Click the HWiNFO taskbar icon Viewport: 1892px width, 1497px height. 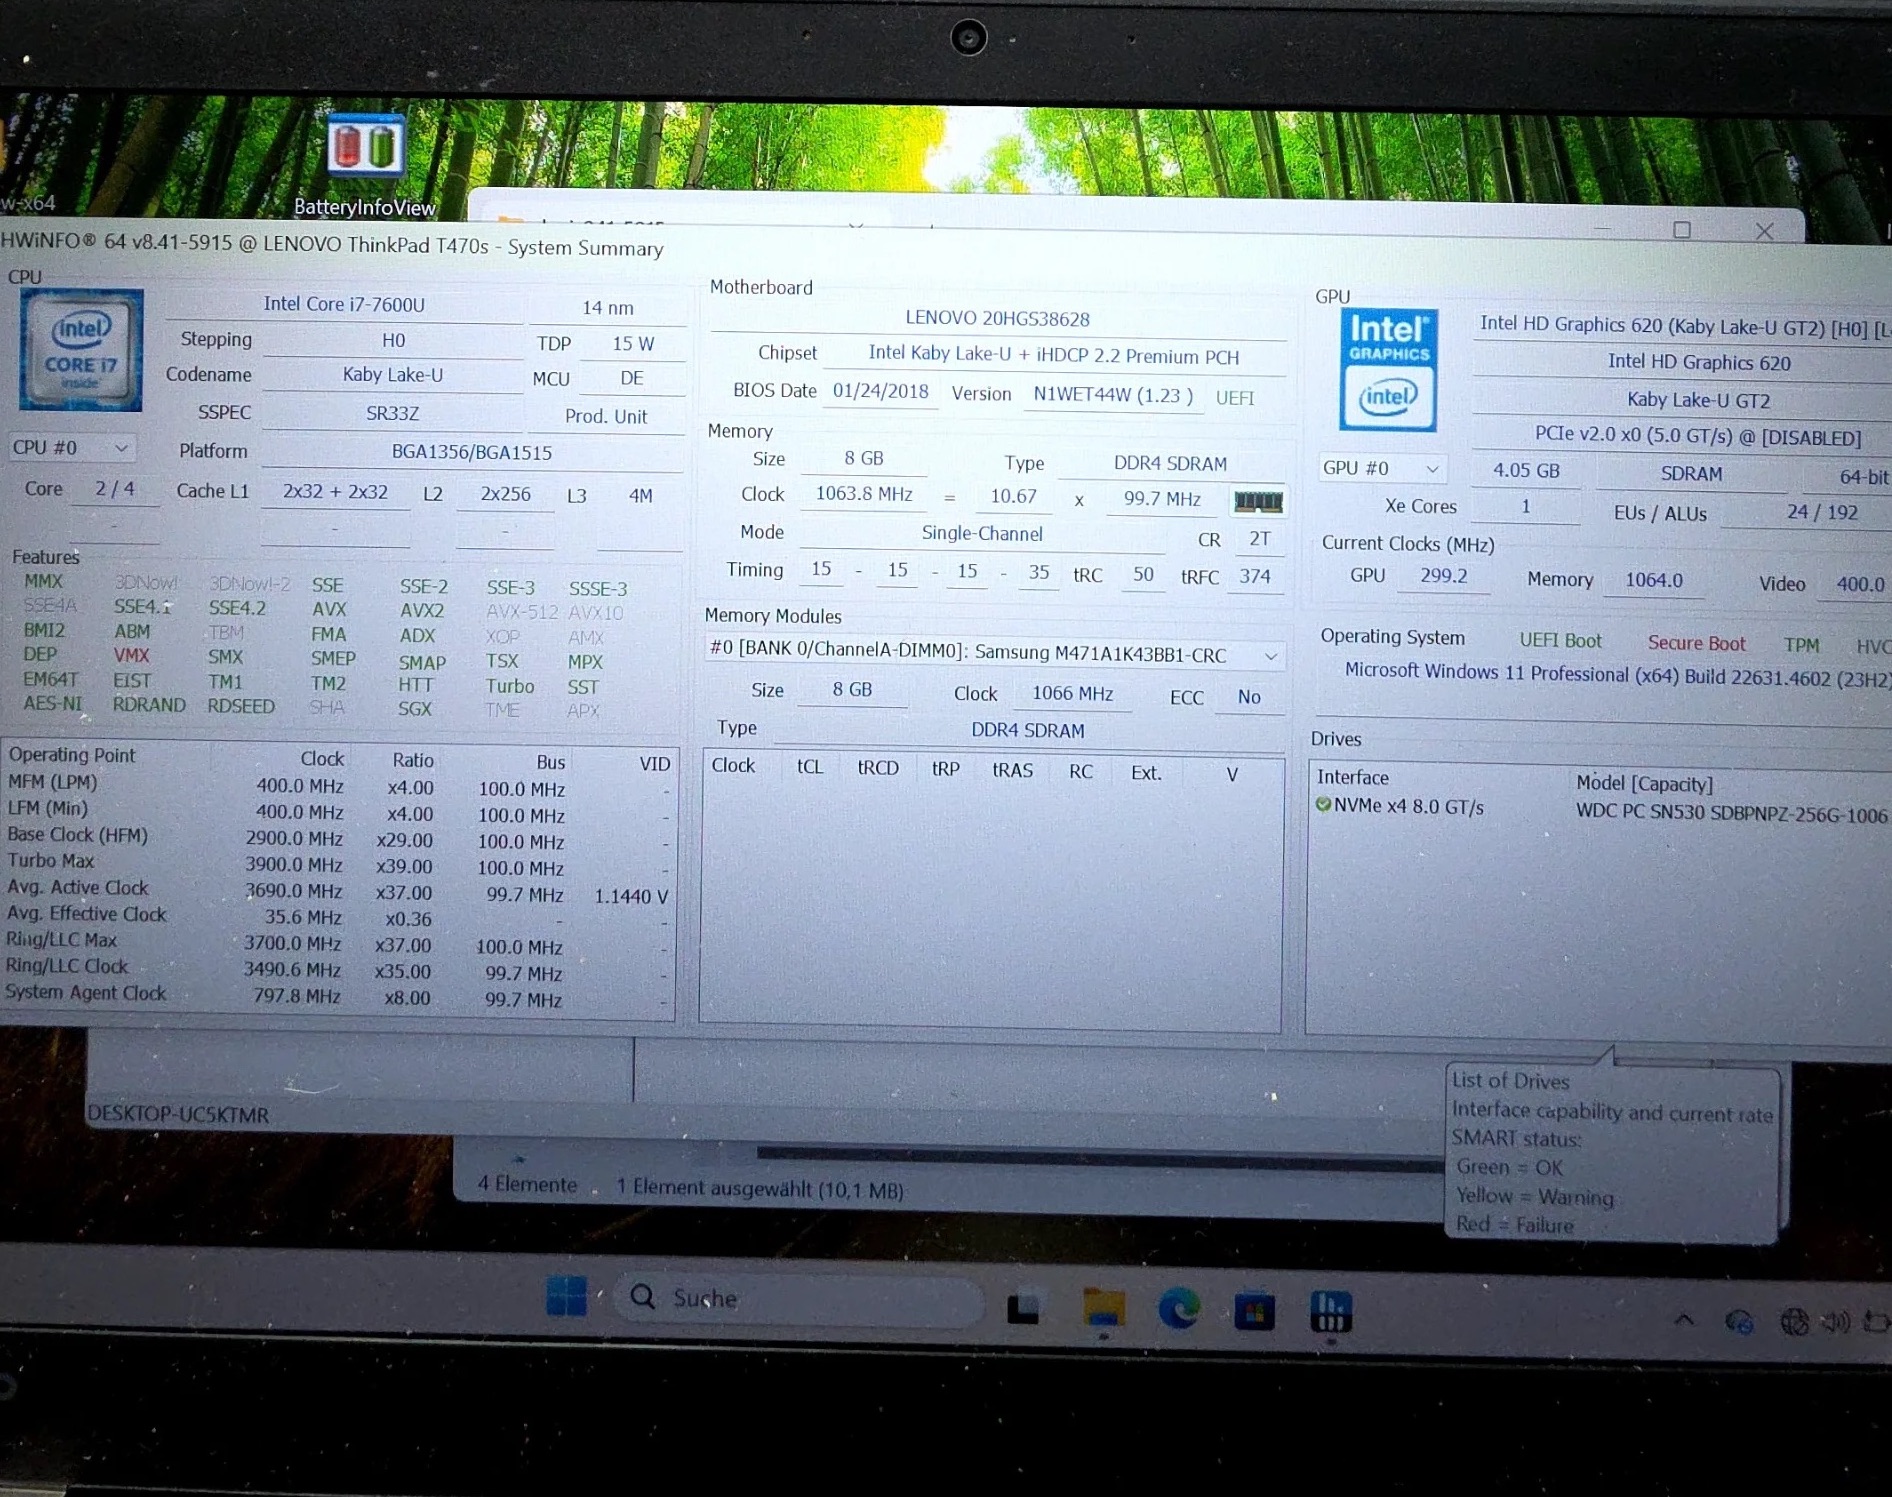[1330, 1311]
